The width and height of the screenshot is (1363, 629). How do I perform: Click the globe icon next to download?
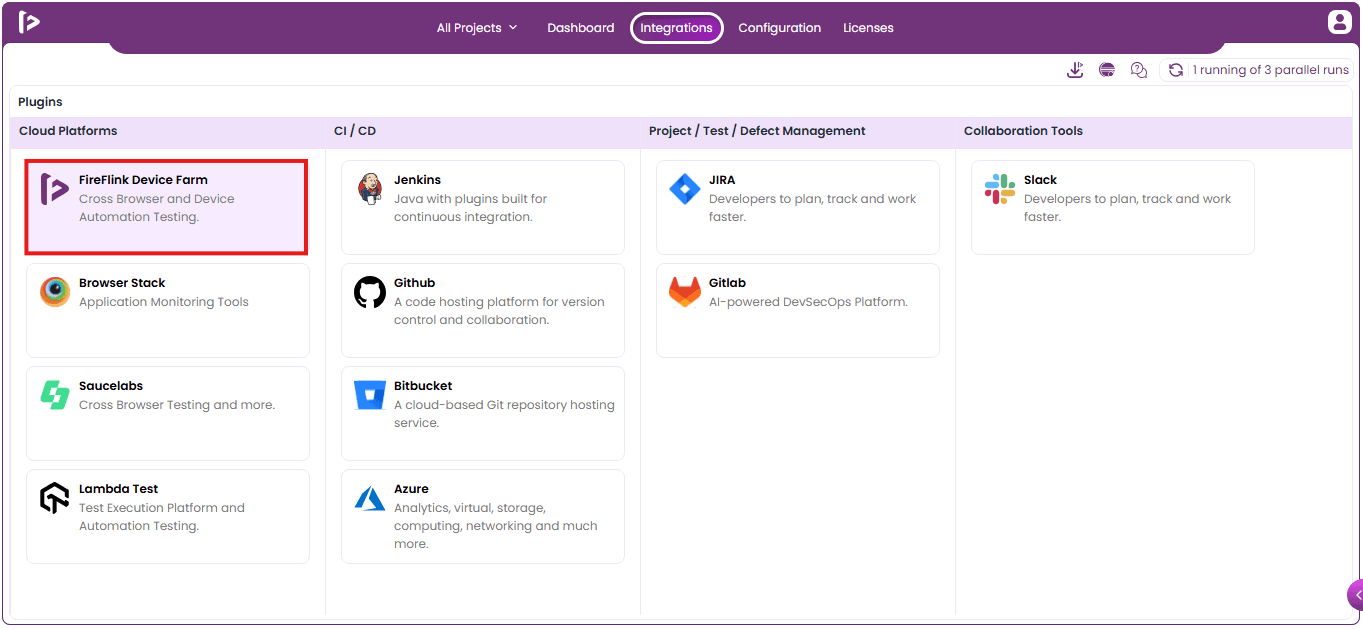[1107, 70]
